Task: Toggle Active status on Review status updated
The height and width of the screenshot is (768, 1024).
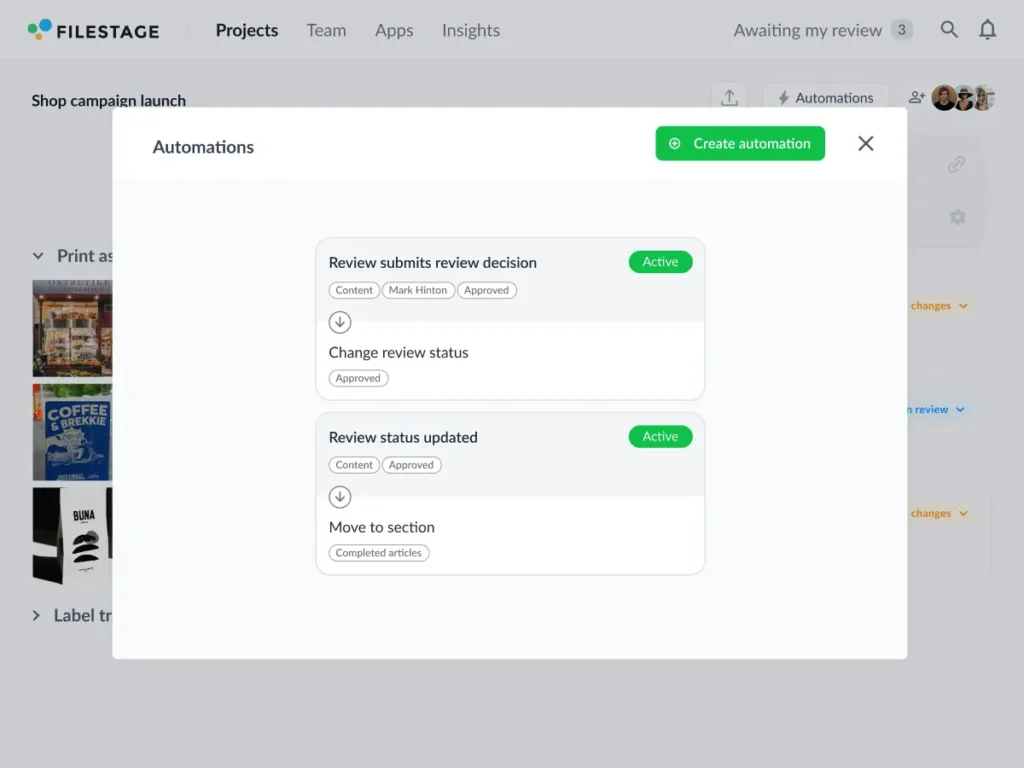Action: click(660, 437)
